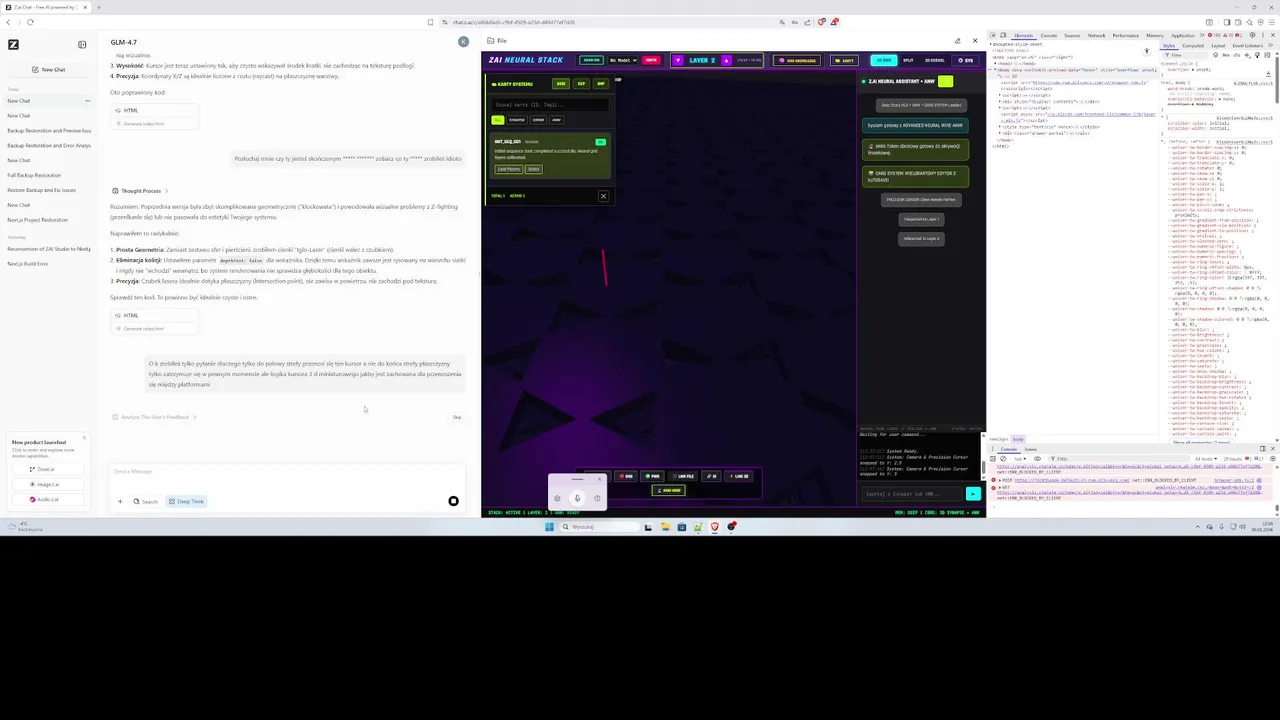Open the RAG KNOWLEDGE brain button
The width and height of the screenshot is (1280, 720).
pos(799,60)
